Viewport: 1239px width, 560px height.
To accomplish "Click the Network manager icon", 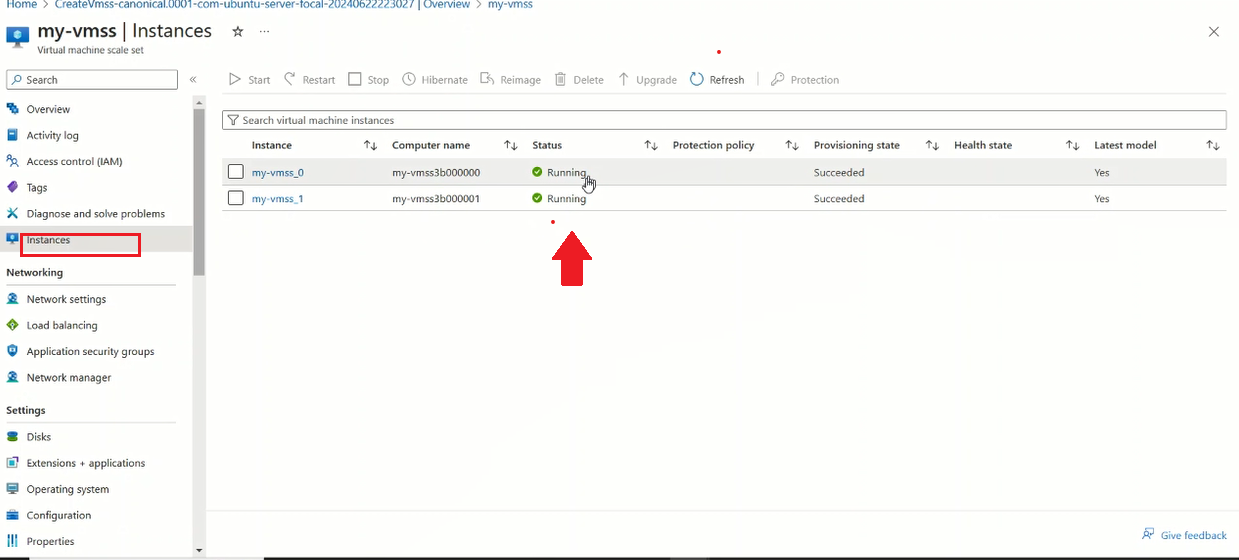I will tap(13, 377).
